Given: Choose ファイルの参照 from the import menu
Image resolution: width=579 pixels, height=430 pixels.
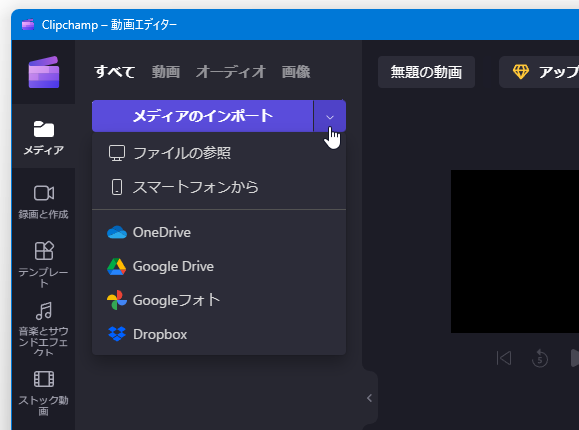Looking at the screenshot, I should coord(219,153).
